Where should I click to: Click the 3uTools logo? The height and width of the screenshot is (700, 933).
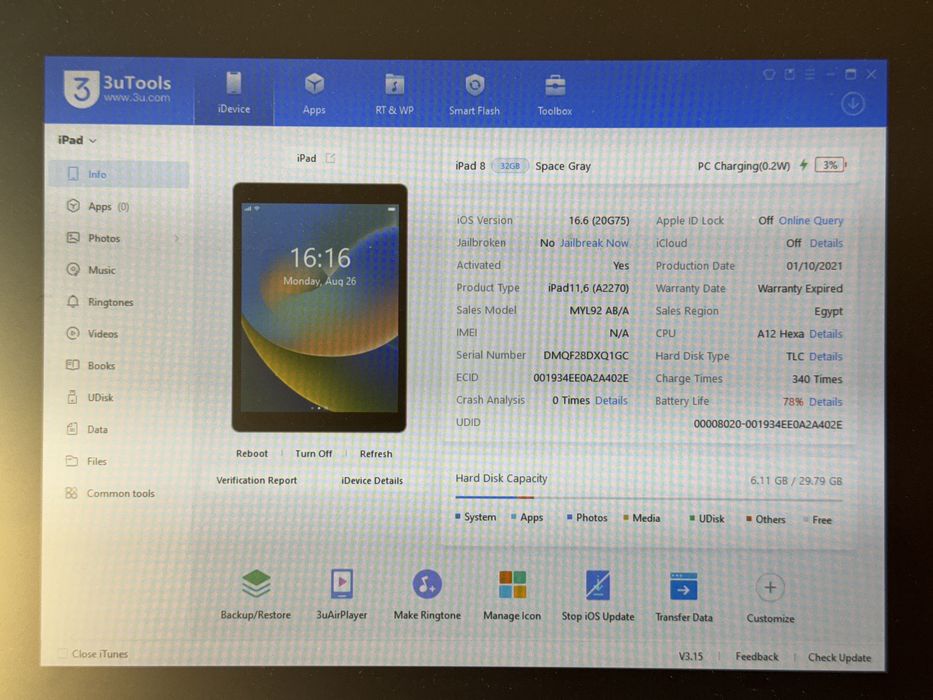pos(117,89)
